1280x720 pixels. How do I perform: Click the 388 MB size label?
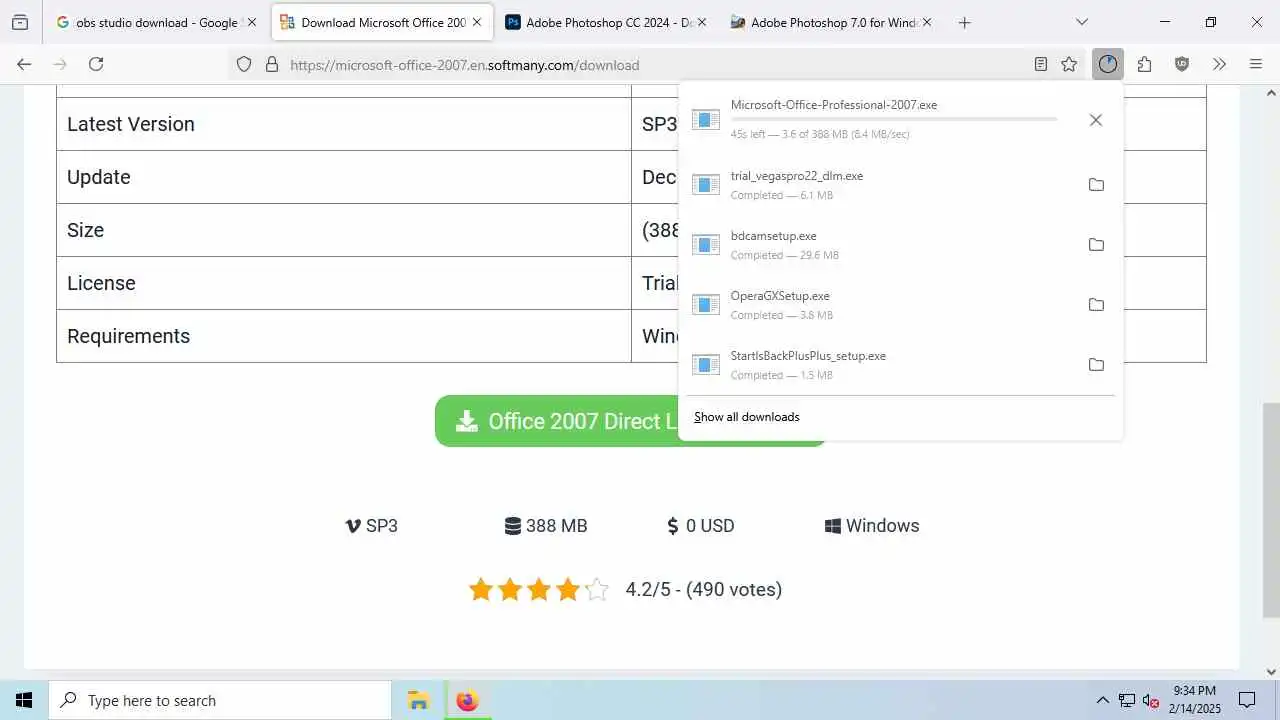pos(546,526)
